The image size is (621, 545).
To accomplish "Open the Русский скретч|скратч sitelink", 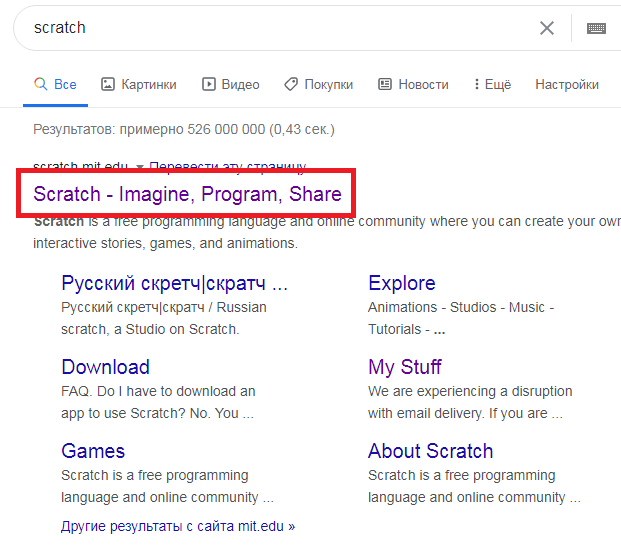I will [175, 283].
